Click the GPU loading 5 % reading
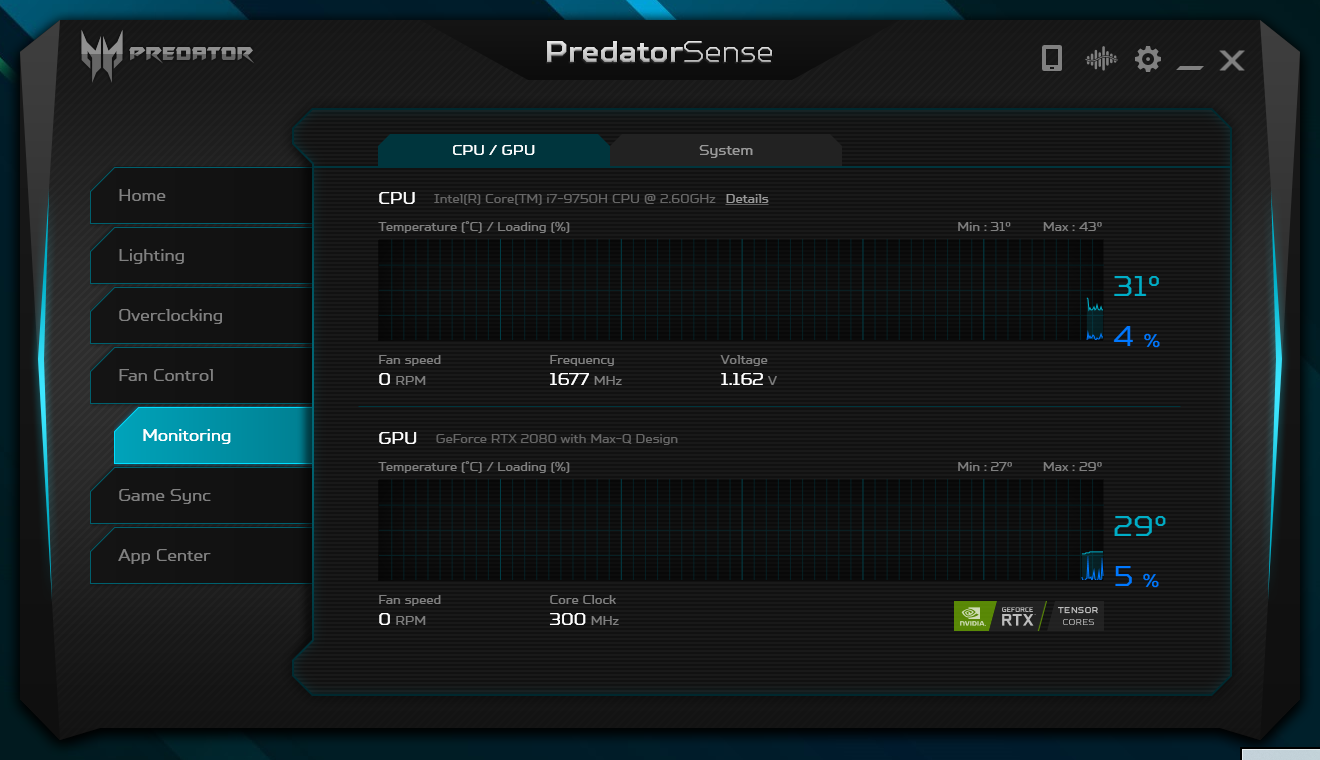1320x760 pixels. click(1137, 577)
